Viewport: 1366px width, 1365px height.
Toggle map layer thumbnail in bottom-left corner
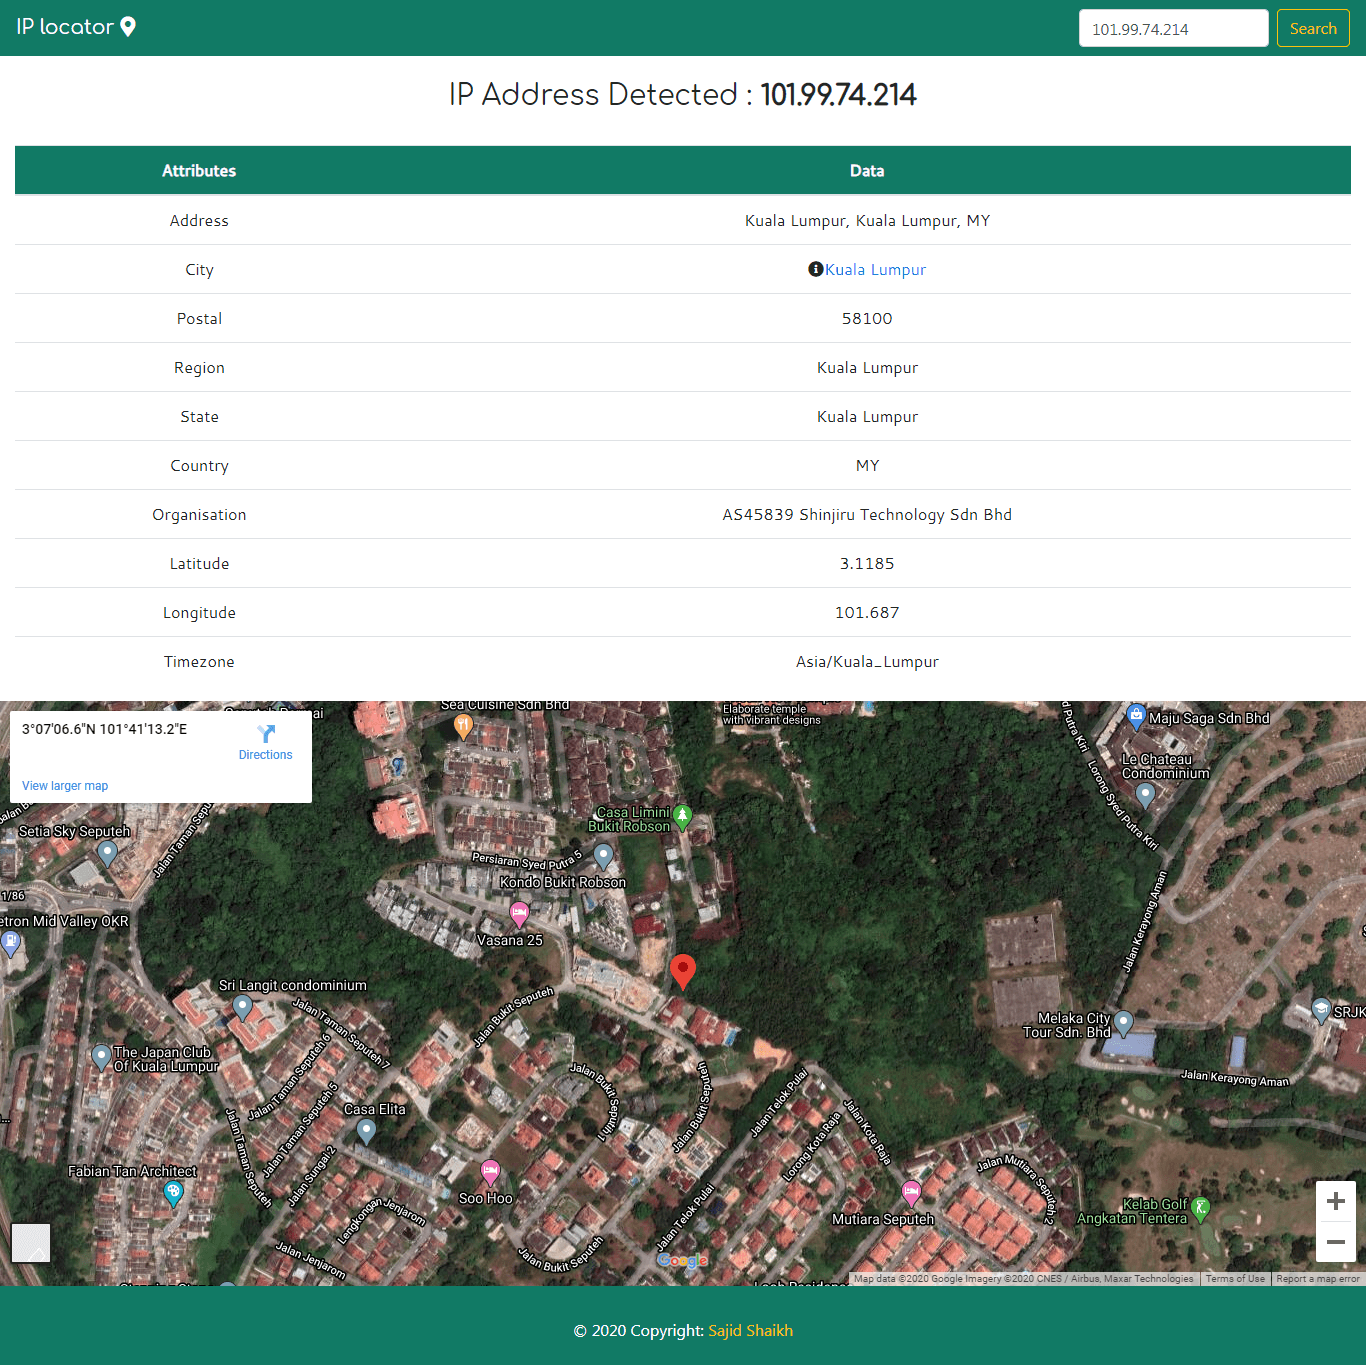tap(31, 1243)
